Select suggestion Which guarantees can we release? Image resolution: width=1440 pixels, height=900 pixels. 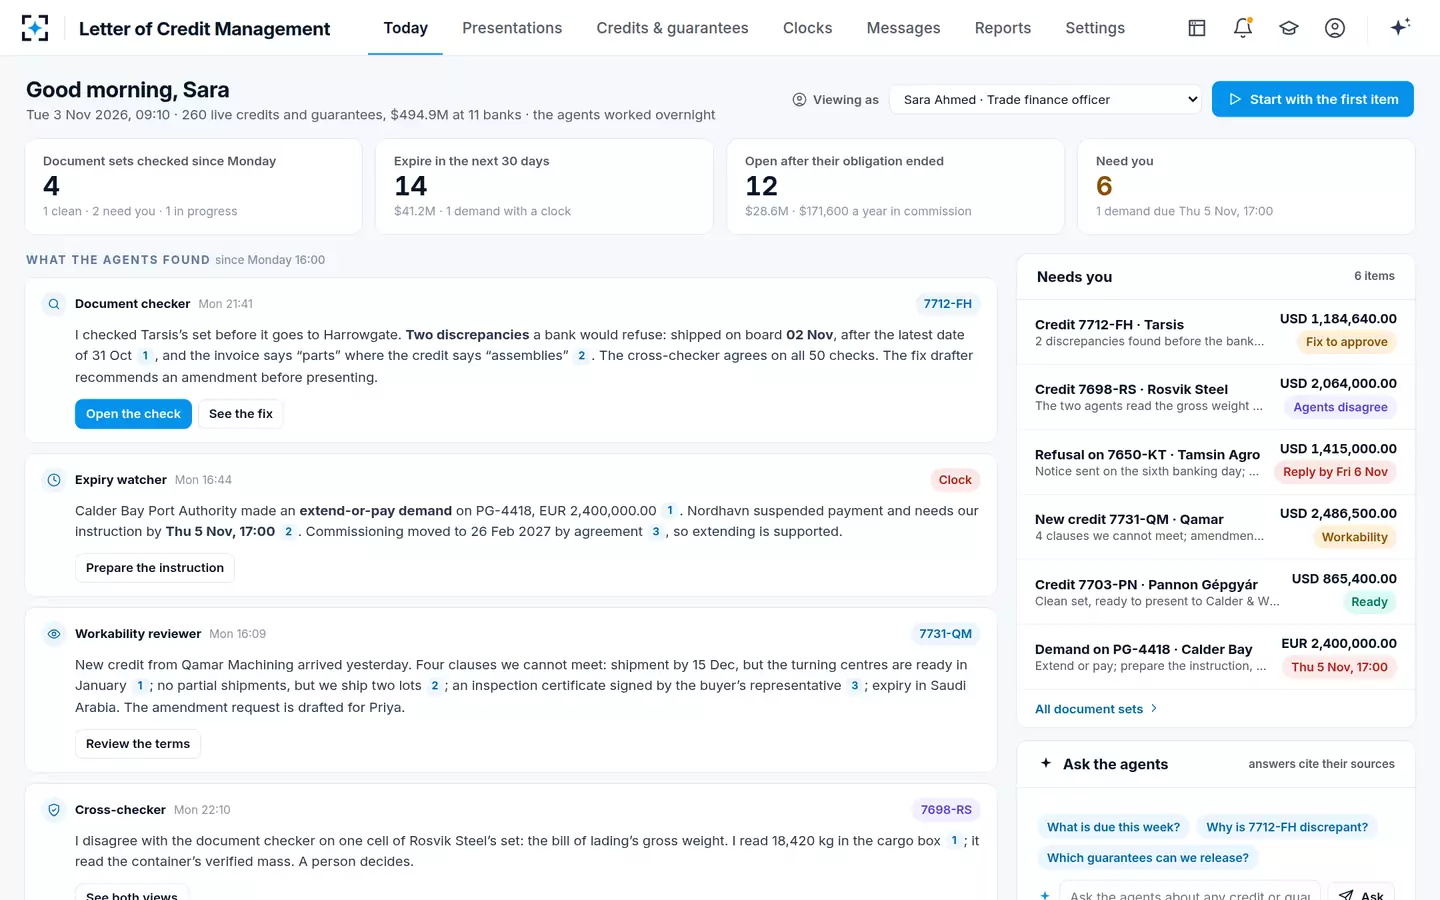point(1147,858)
